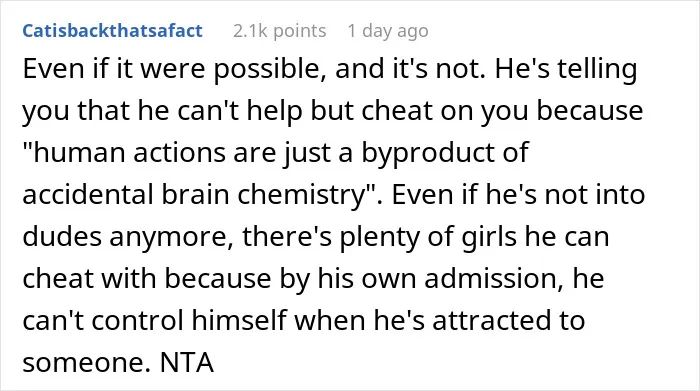Click the phrase "attracted to"
The width and height of the screenshot is (700, 391).
click(508, 320)
